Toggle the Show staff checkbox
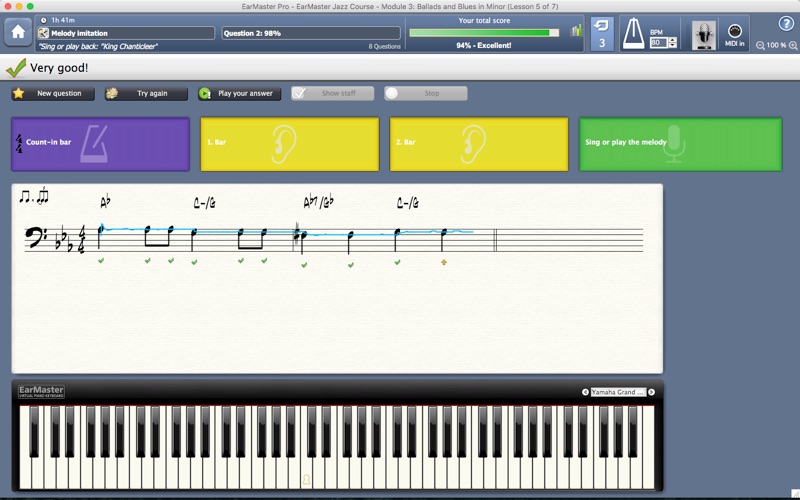Viewport: 800px width, 500px height. point(333,93)
